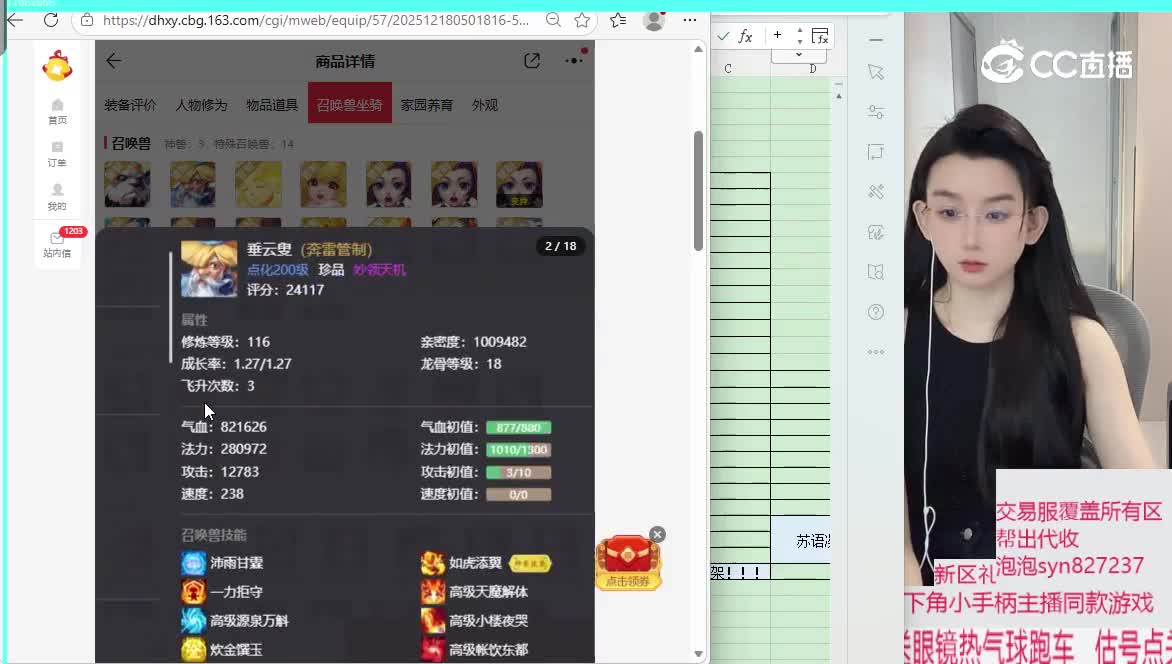The image size is (1172, 664).
Task: Open 订单 in the sidebar
Action: coord(58,155)
